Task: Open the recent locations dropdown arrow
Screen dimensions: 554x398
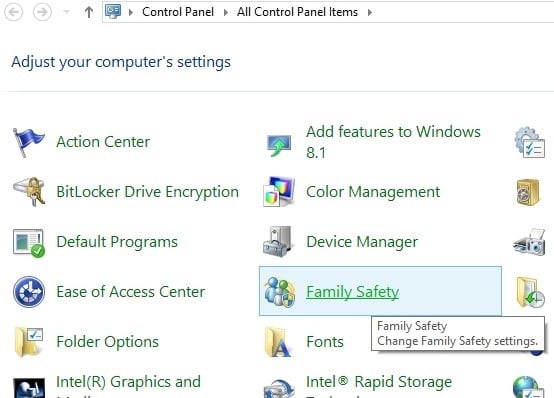Action: pos(66,12)
